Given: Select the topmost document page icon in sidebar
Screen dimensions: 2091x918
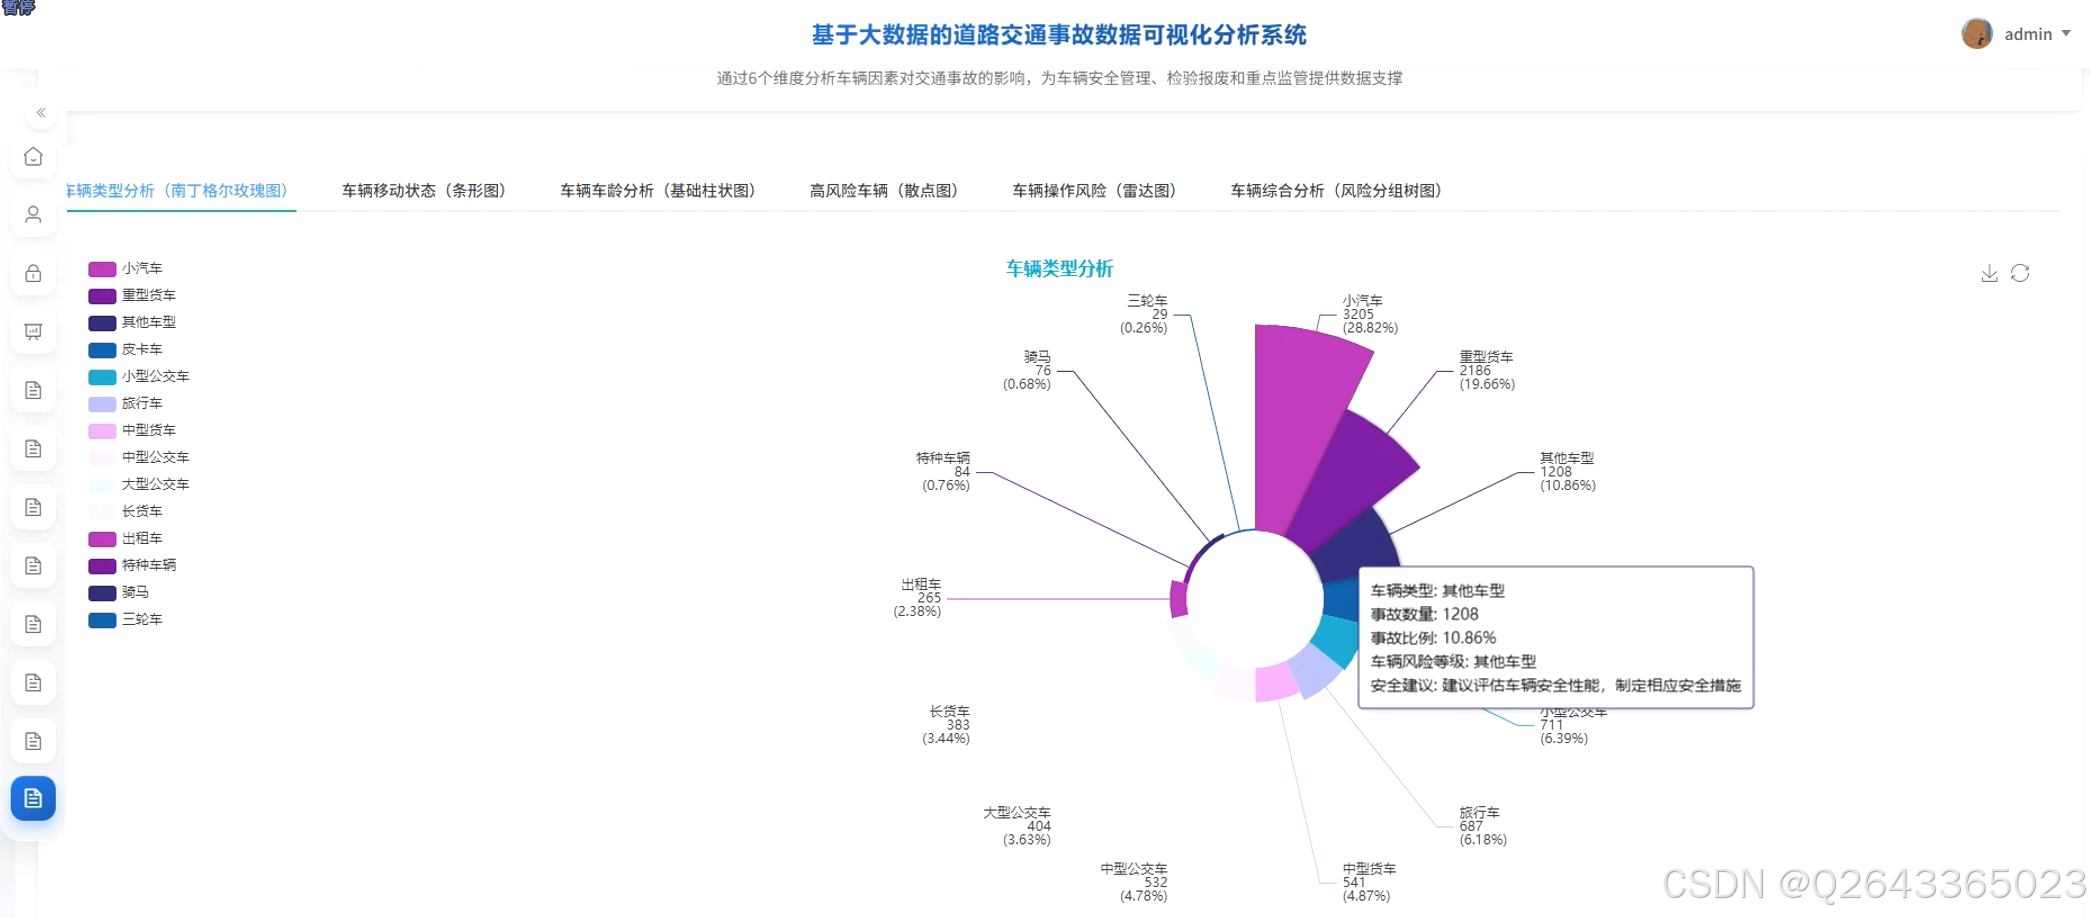Looking at the screenshot, I should pyautogui.click(x=33, y=390).
